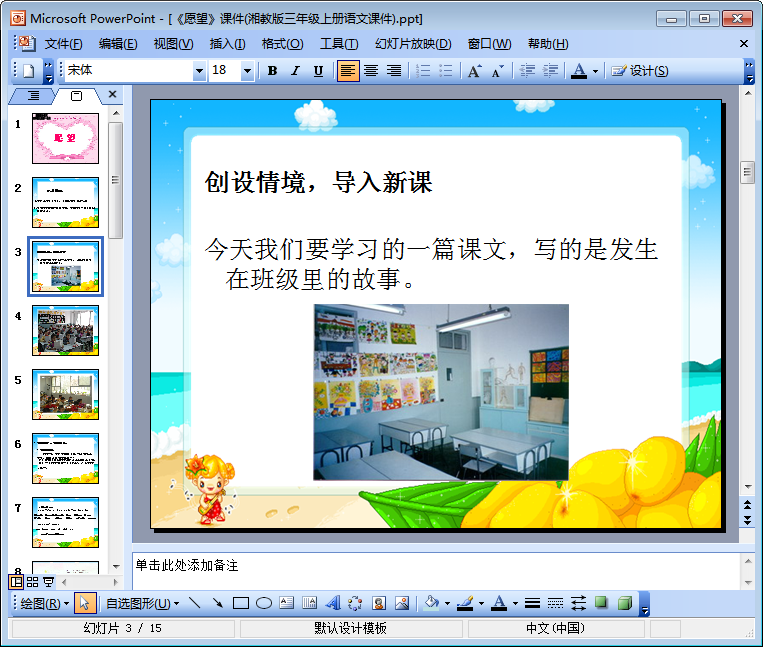Choose dash style

click(x=555, y=604)
